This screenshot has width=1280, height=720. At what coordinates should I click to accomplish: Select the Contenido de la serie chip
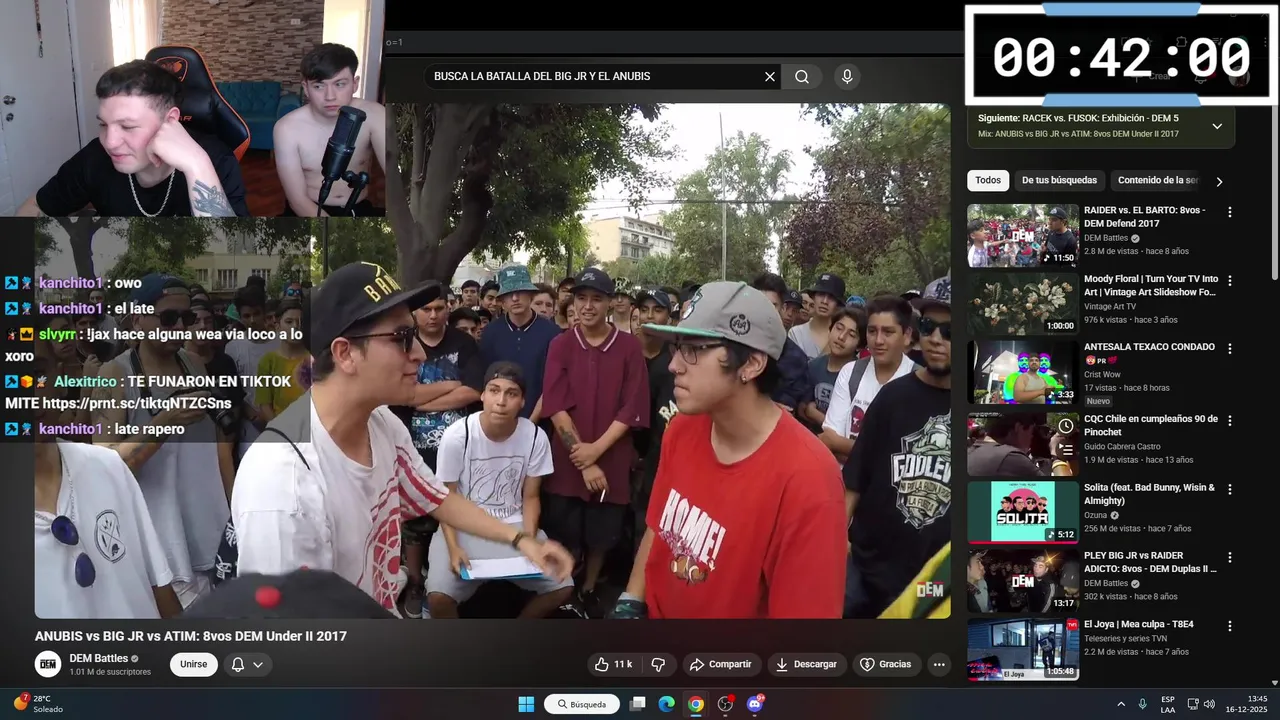coord(1157,181)
